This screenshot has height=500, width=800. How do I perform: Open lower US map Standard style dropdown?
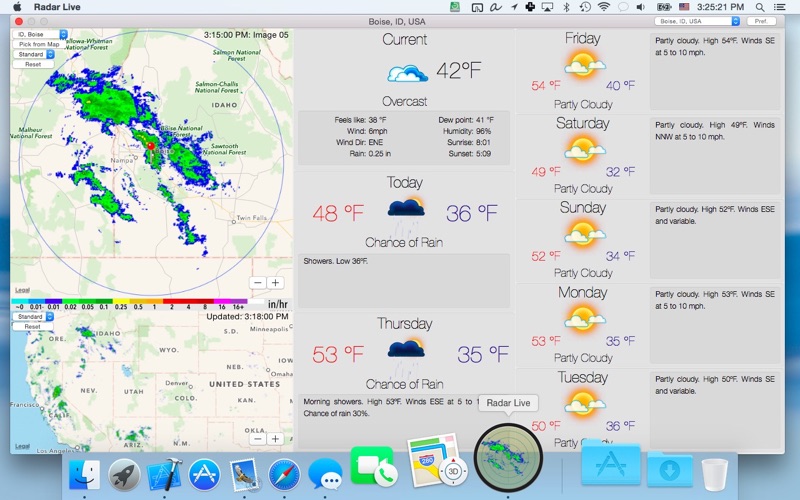[x=33, y=316]
